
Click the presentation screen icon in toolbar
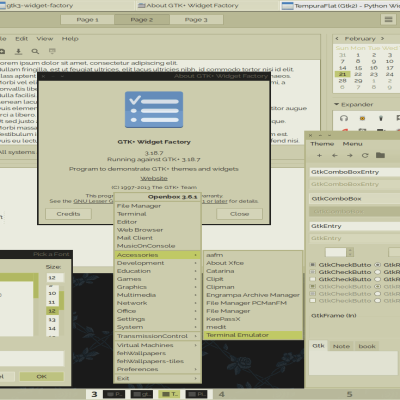pos(52,51)
